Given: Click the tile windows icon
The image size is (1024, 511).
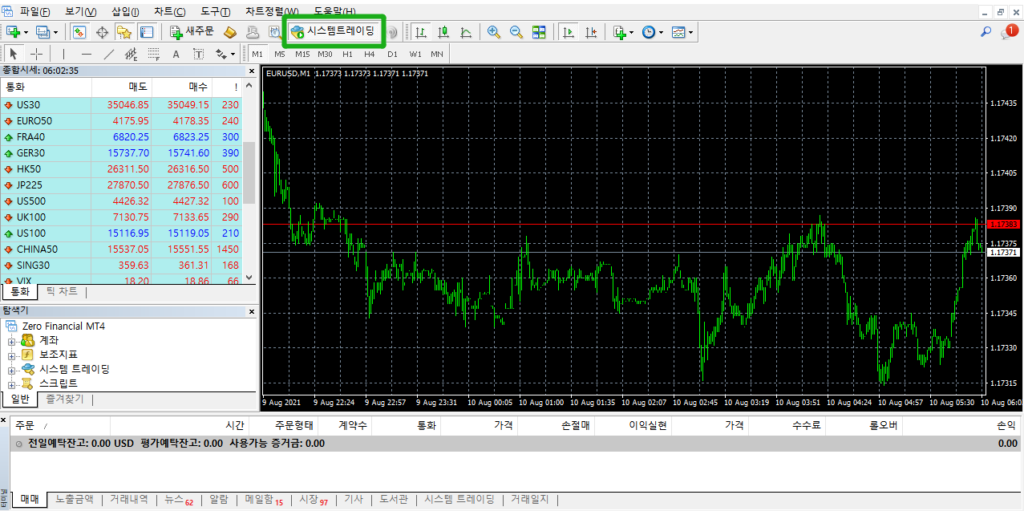Looking at the screenshot, I should coord(539,31).
